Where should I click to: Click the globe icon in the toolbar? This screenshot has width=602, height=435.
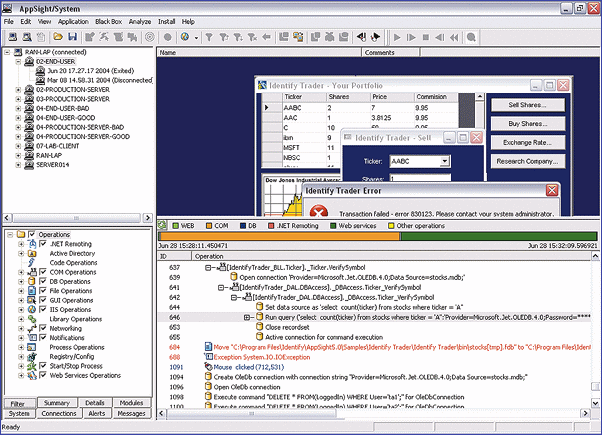click(x=185, y=37)
